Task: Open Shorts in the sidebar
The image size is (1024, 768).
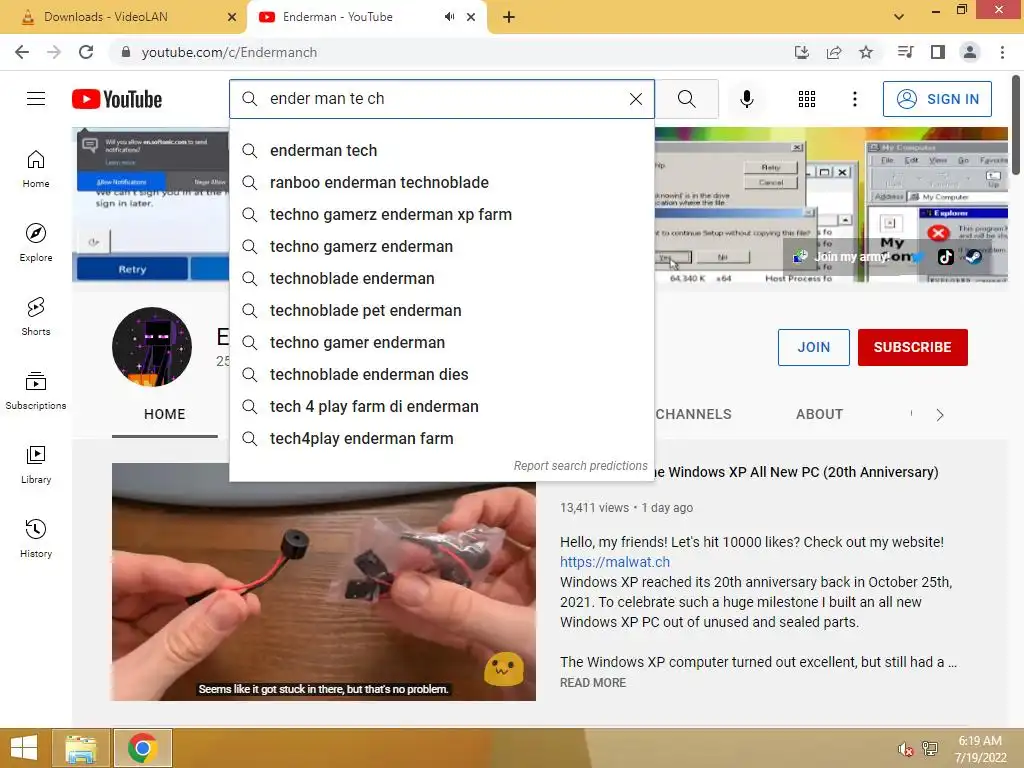Action: pyautogui.click(x=36, y=317)
